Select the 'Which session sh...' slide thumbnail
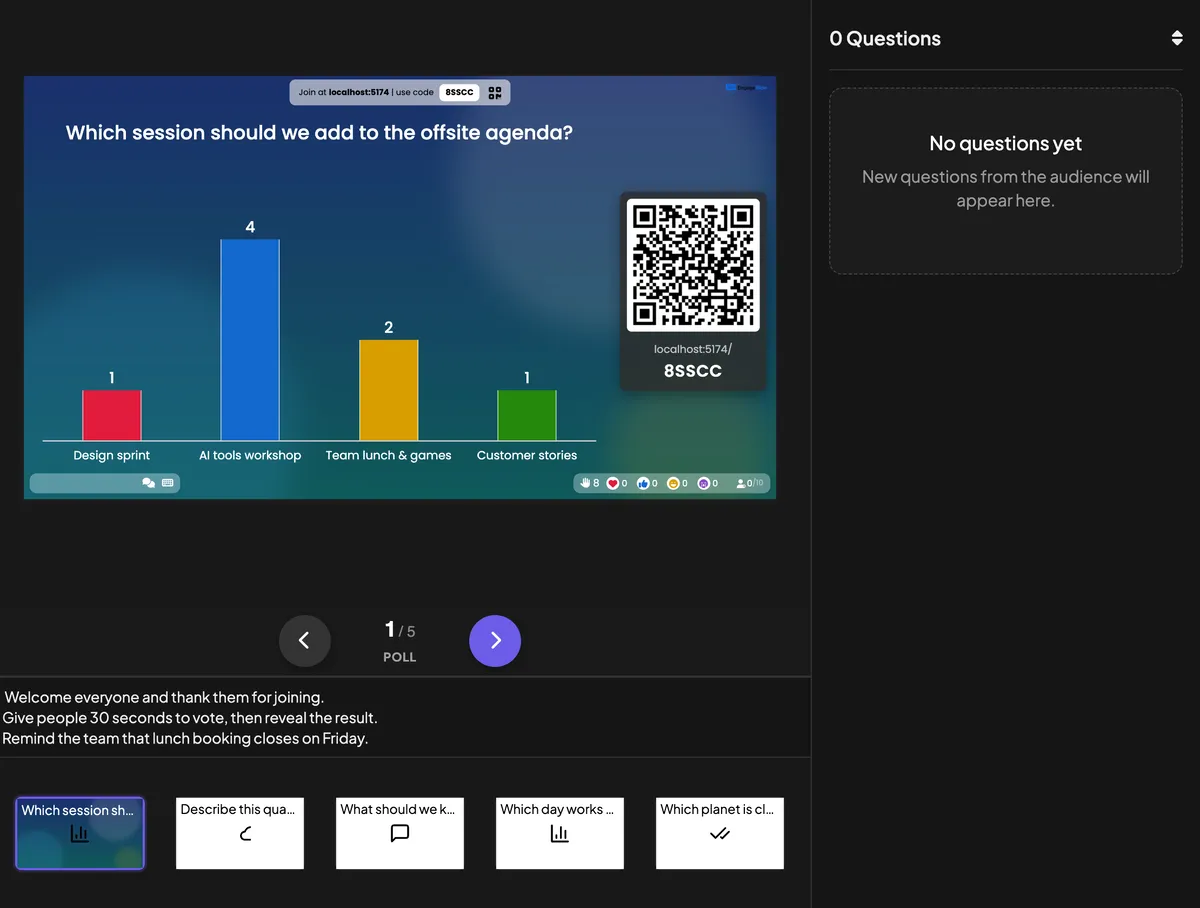The height and width of the screenshot is (908, 1200). click(80, 833)
